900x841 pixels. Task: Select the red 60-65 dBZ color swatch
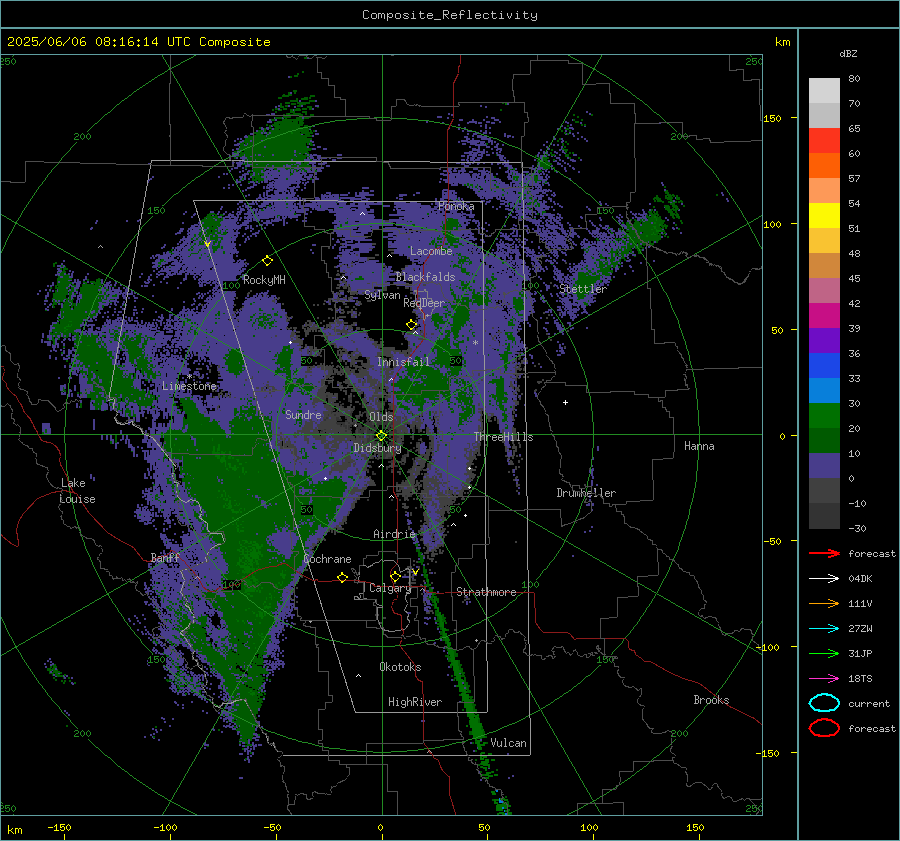824,141
